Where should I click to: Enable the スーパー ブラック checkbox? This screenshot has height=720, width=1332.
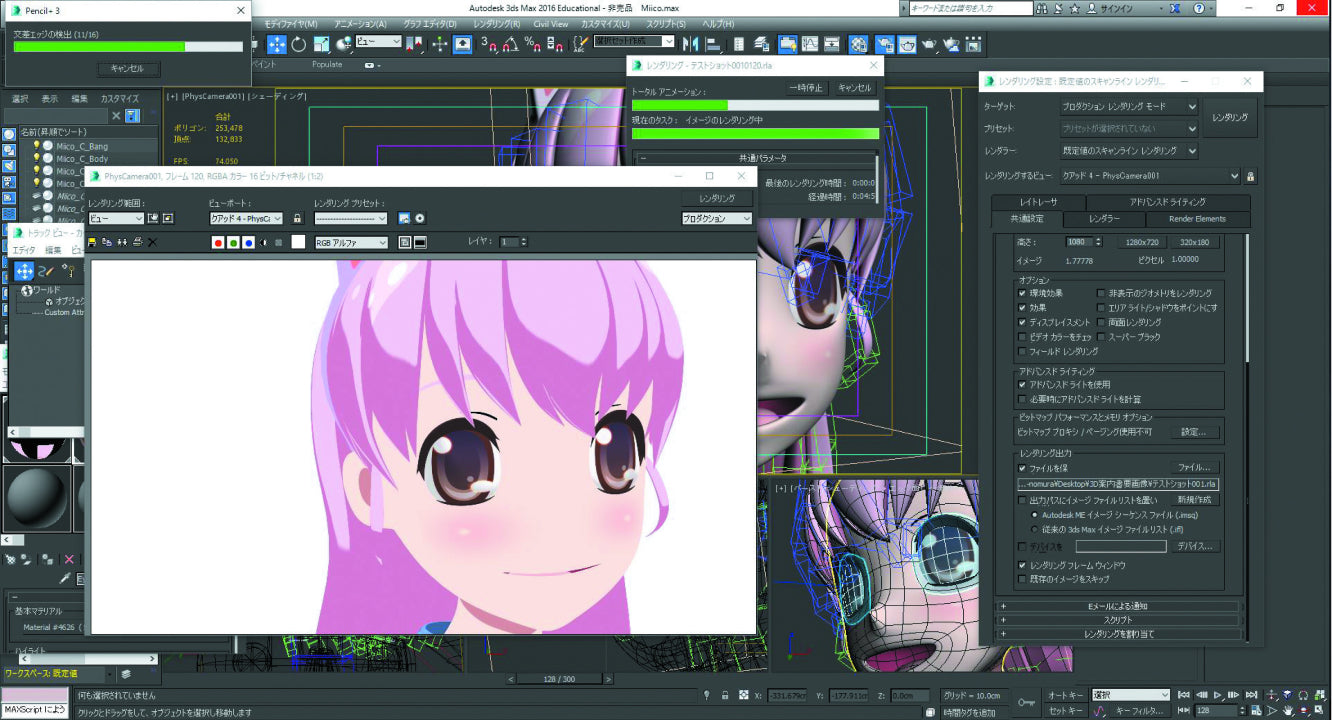pos(1101,337)
